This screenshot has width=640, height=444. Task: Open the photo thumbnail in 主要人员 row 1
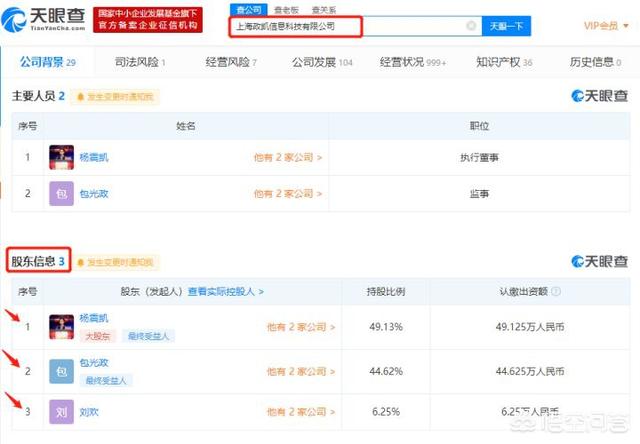(62, 157)
